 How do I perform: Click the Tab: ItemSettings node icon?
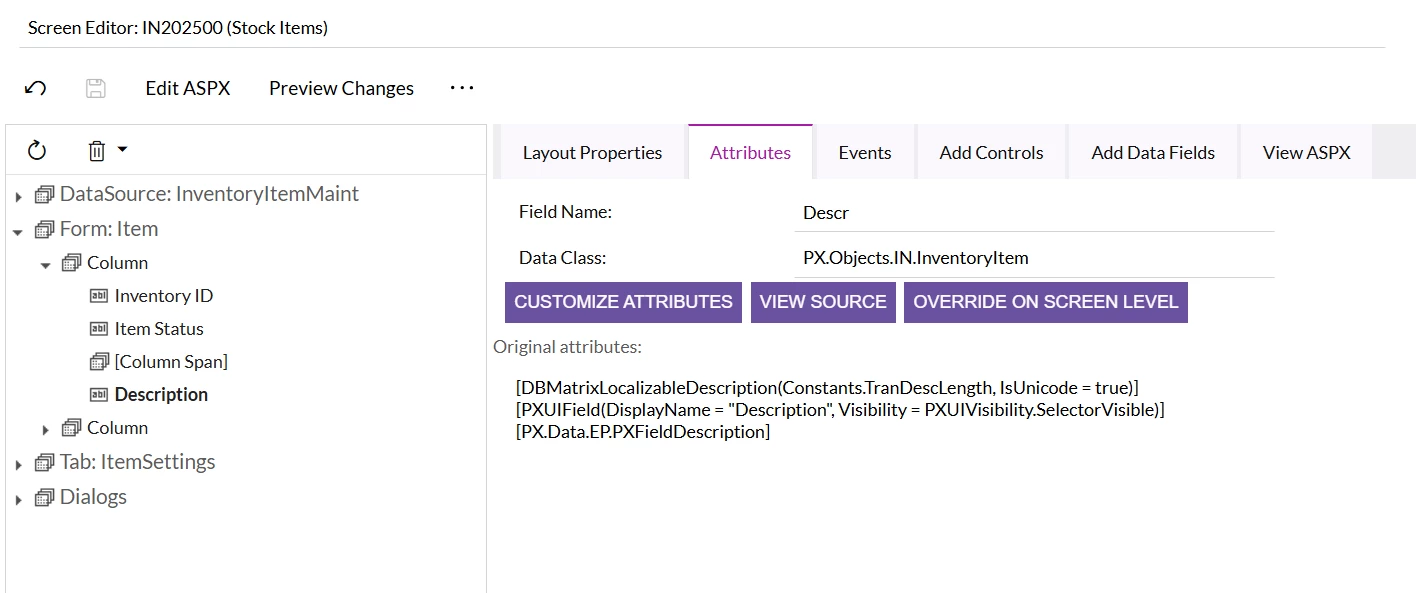point(44,463)
